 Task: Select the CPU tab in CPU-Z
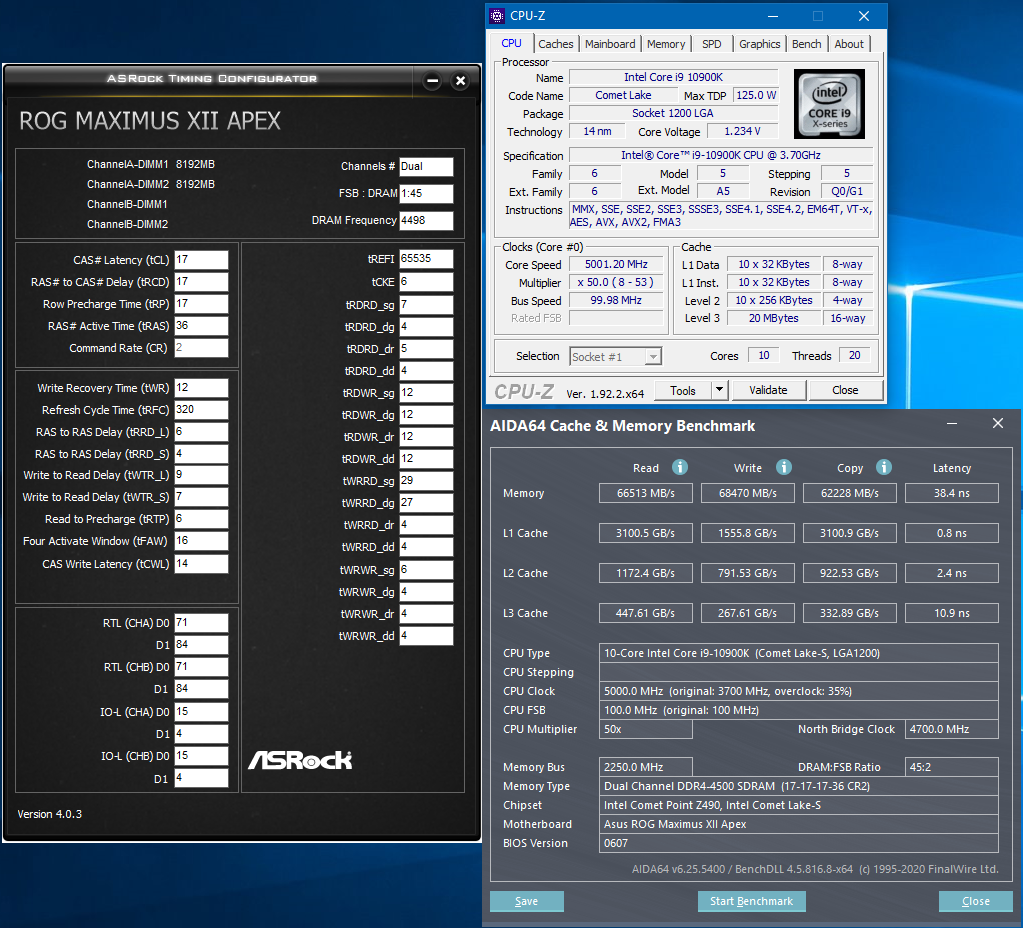click(x=512, y=43)
